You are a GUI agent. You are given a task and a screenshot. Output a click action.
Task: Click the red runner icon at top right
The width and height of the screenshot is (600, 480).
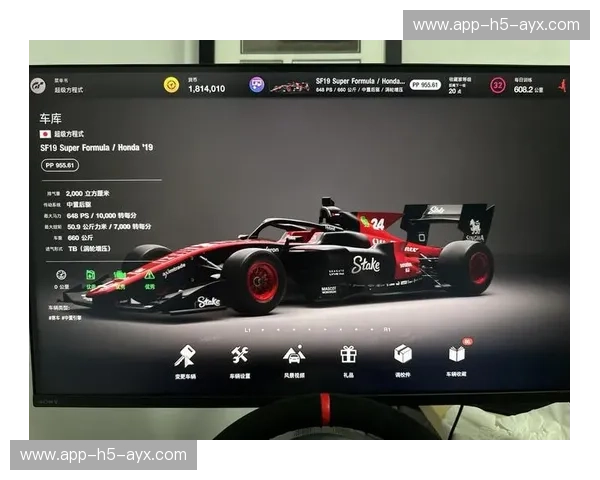click(562, 85)
